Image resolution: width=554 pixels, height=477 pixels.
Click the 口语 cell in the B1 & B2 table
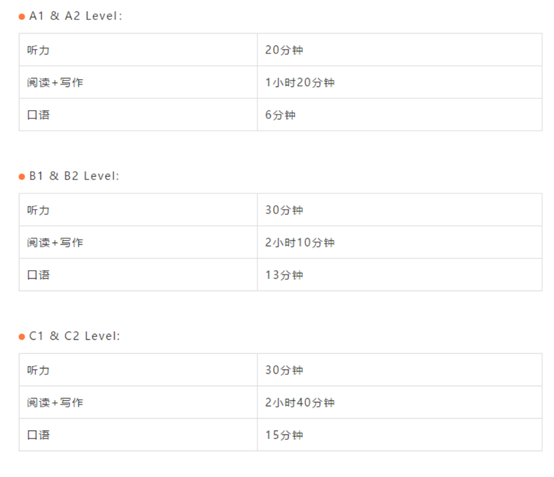coord(138,275)
